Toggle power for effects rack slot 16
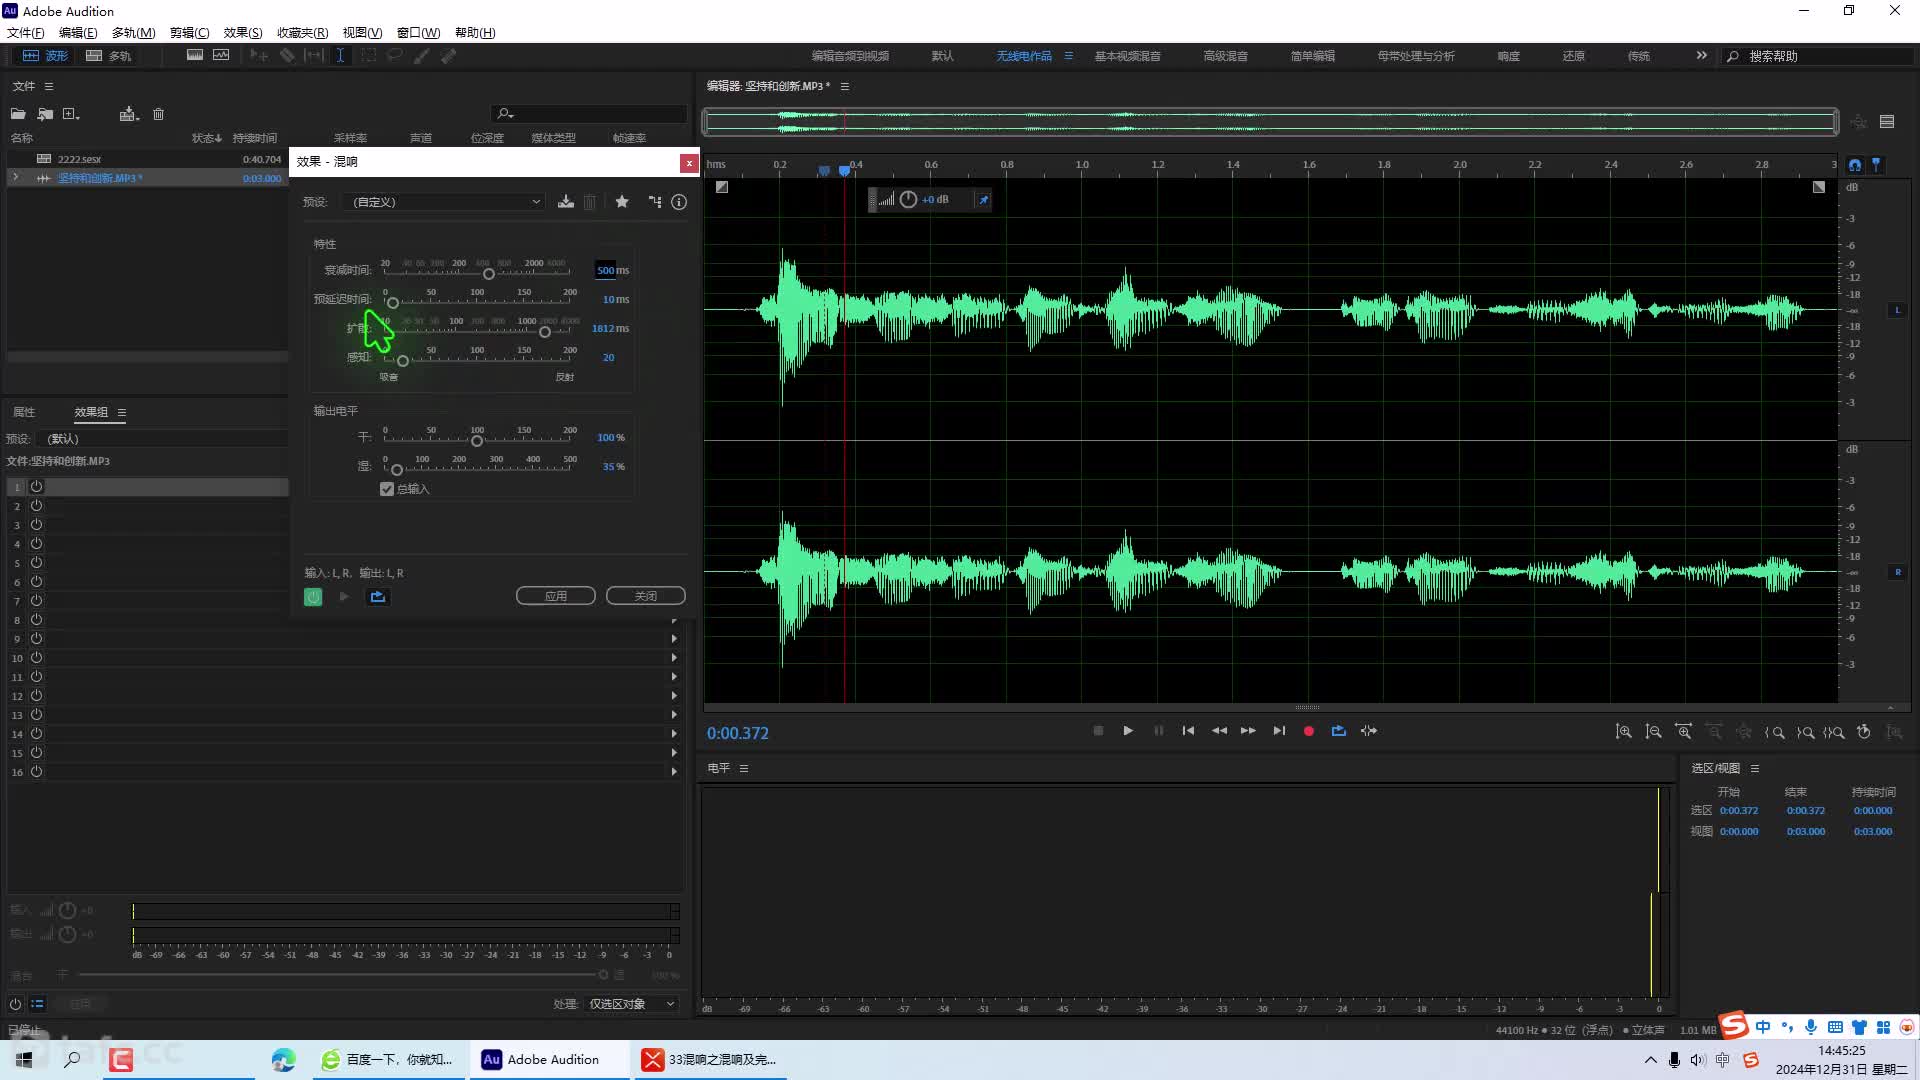Screen dimensions: 1920x1080 pos(36,772)
